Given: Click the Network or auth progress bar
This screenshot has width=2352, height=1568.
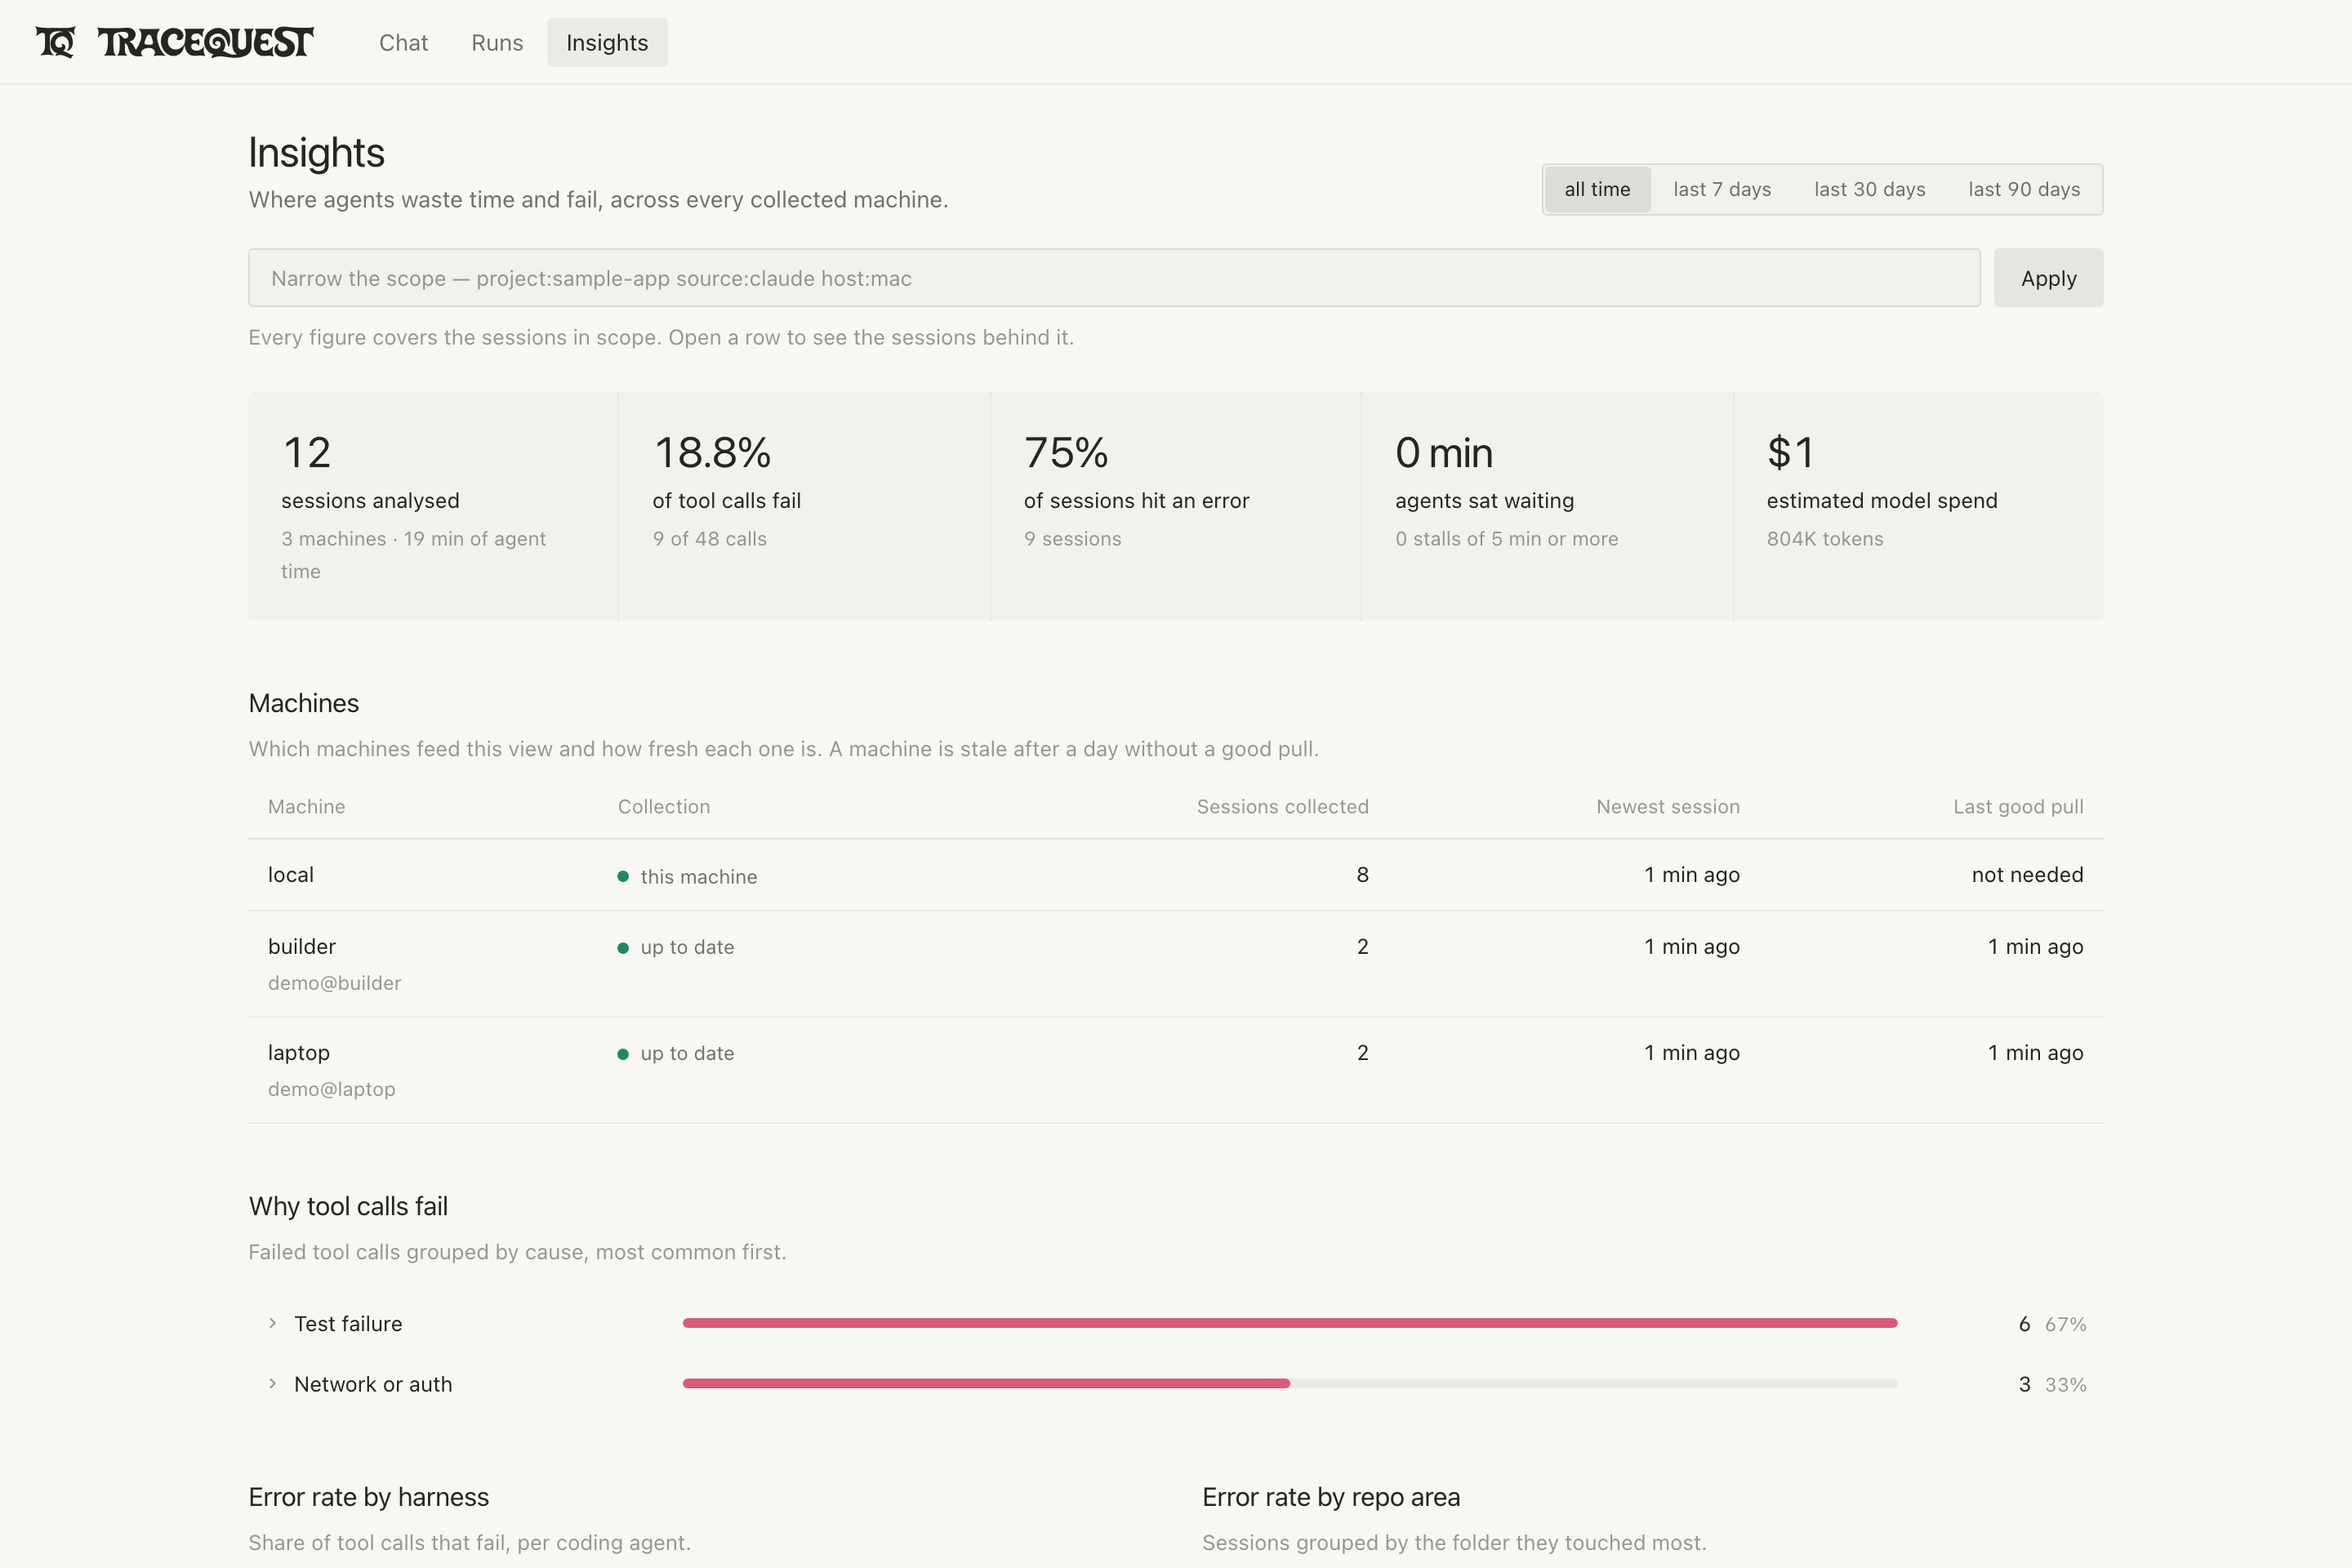Looking at the screenshot, I should (x=1290, y=1383).
